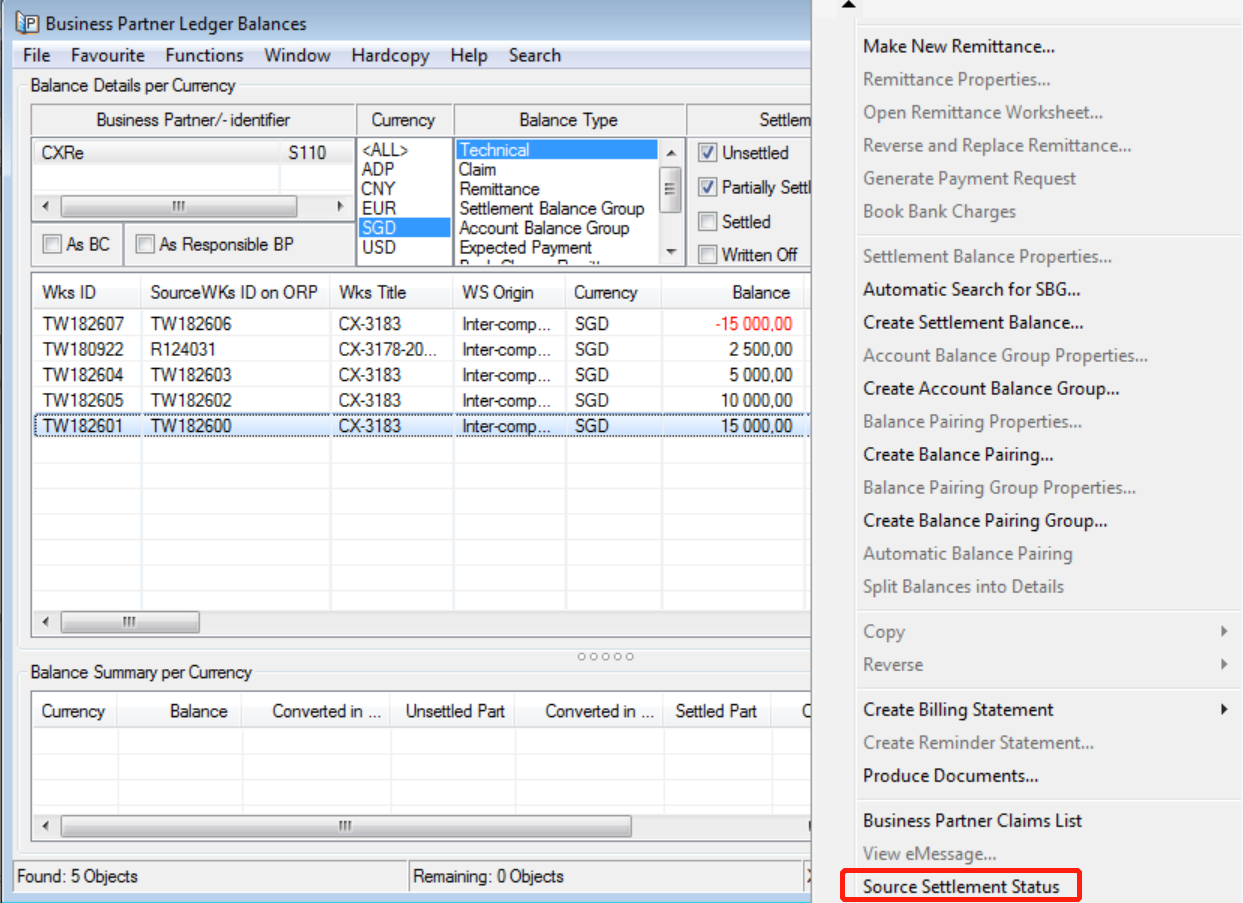1243x903 pixels.
Task: Select Automatic Search for SBG
Action: coord(971,290)
